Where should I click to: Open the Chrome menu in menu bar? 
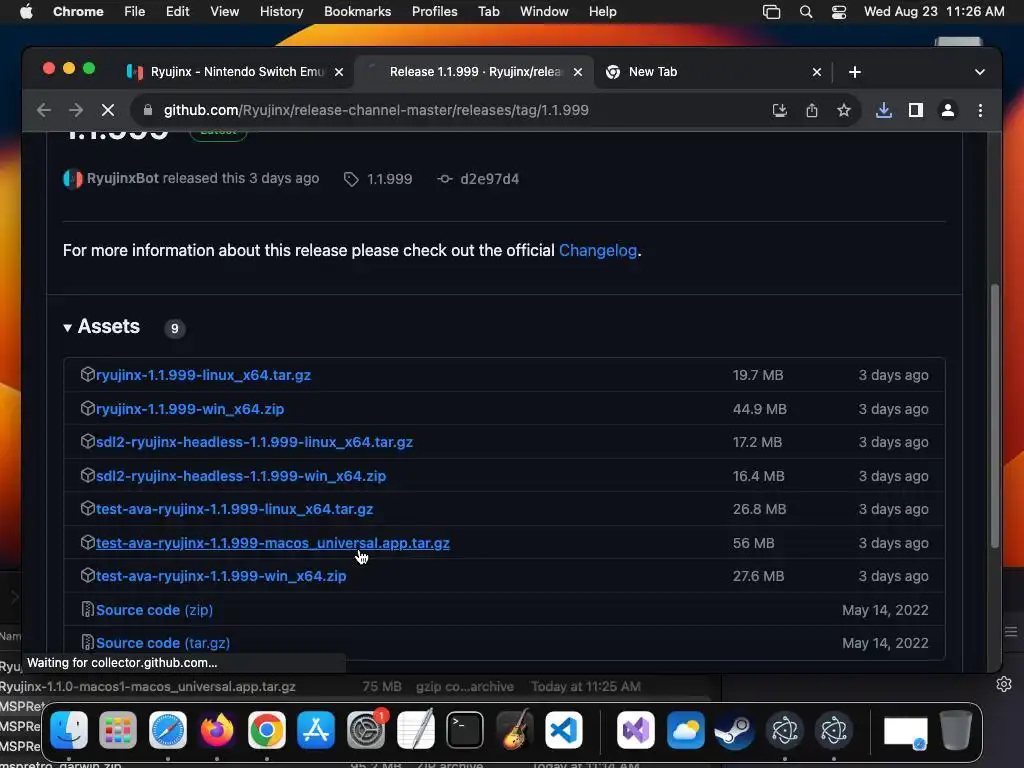(x=78, y=12)
